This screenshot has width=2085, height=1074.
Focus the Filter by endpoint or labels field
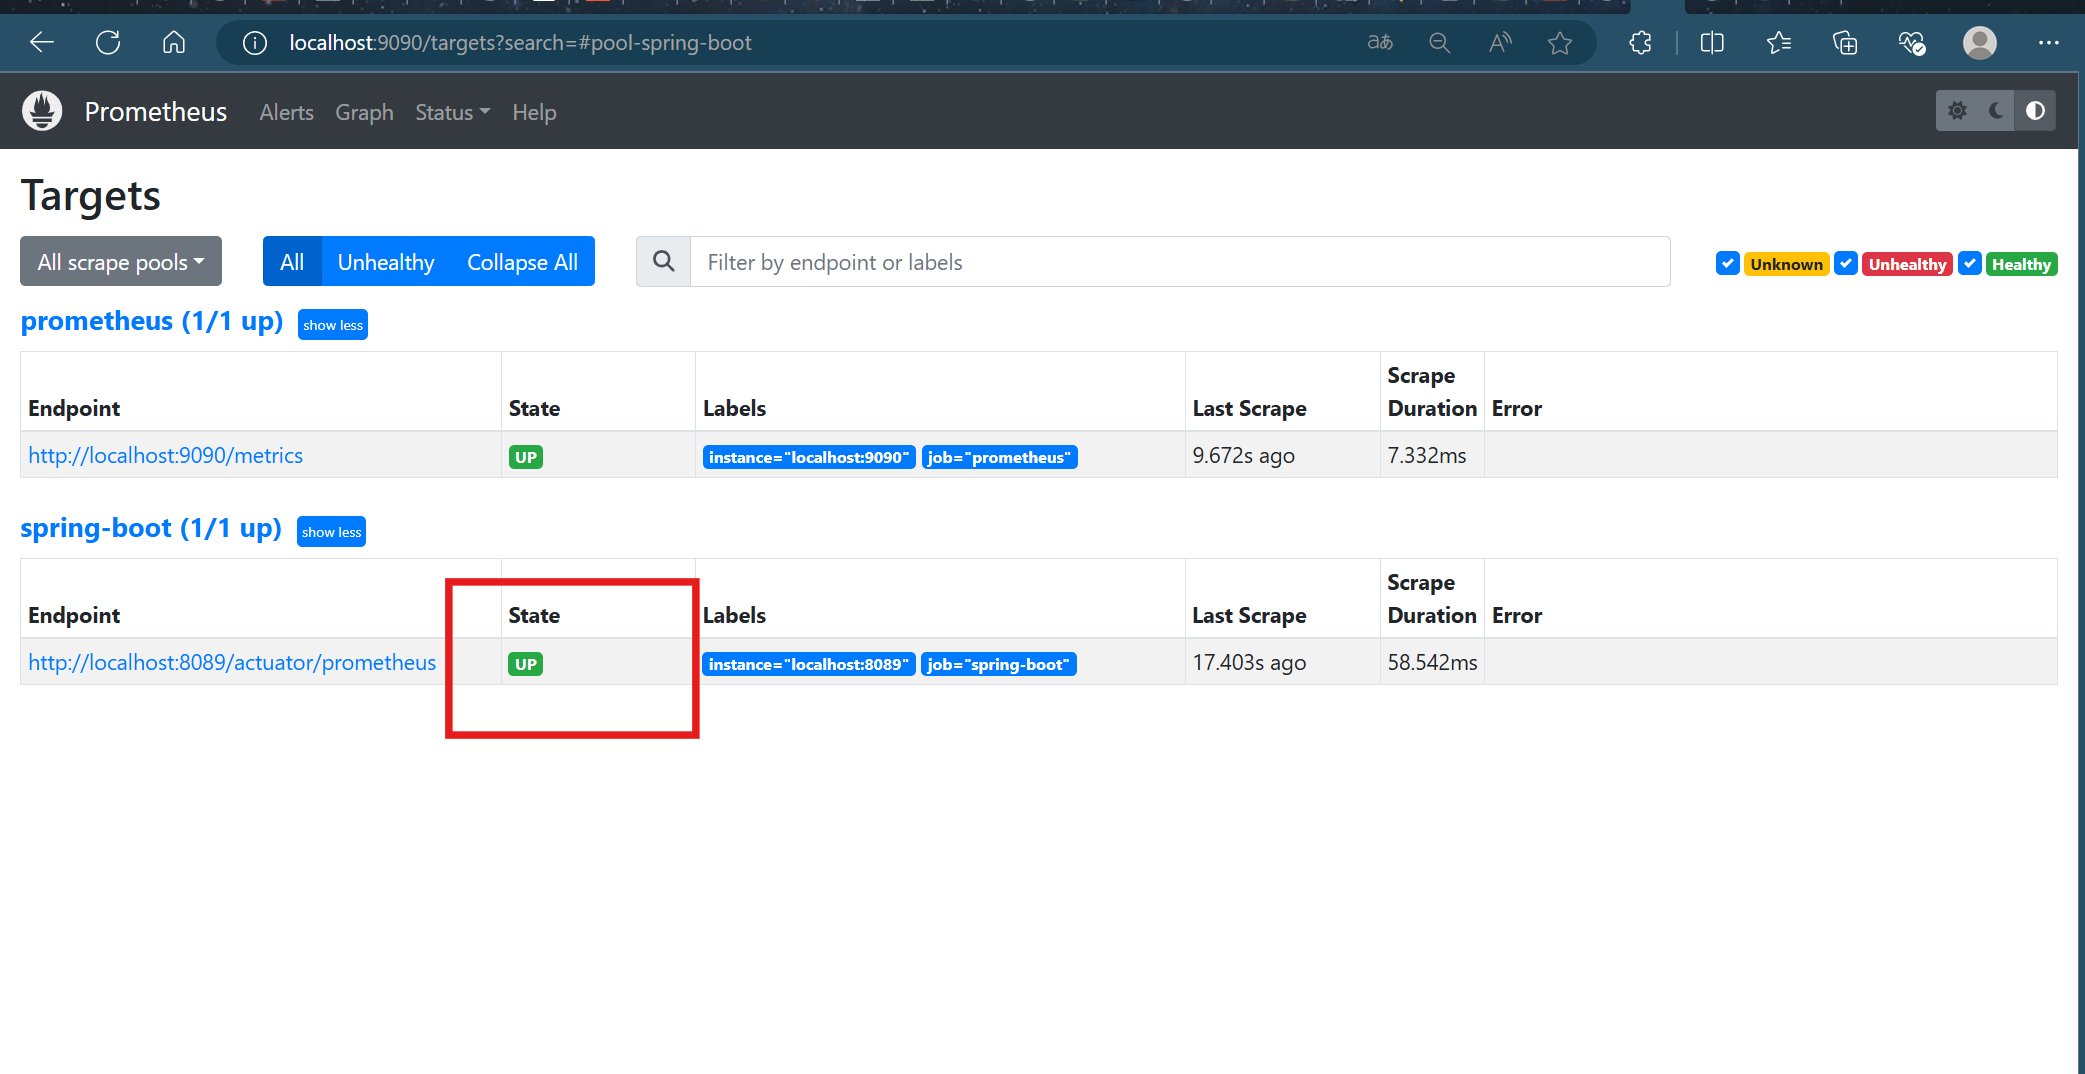coord(1180,262)
